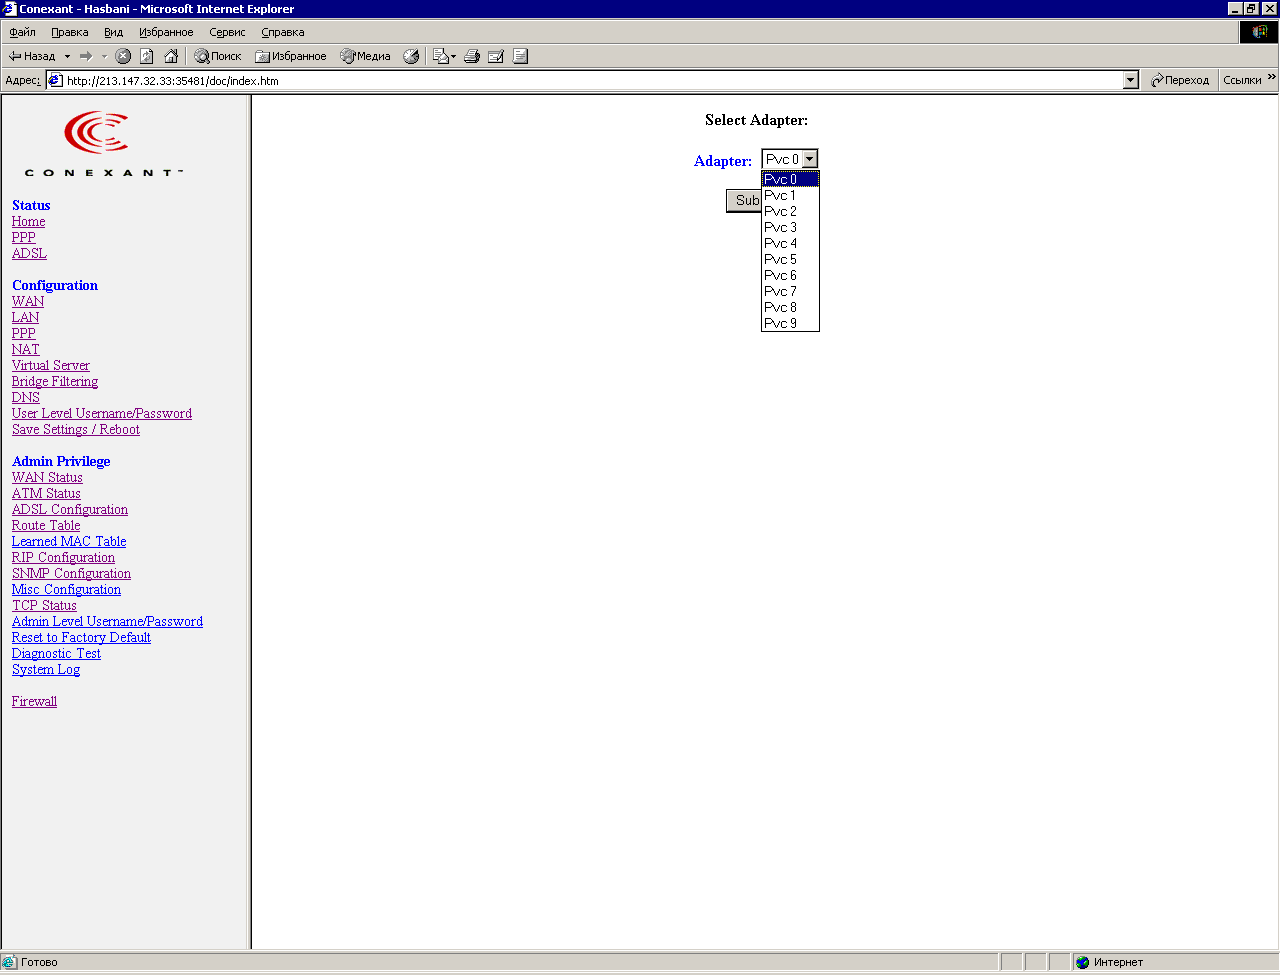
Task: Open the Ссылки links bar
Action: pyautogui.click(x=1242, y=80)
